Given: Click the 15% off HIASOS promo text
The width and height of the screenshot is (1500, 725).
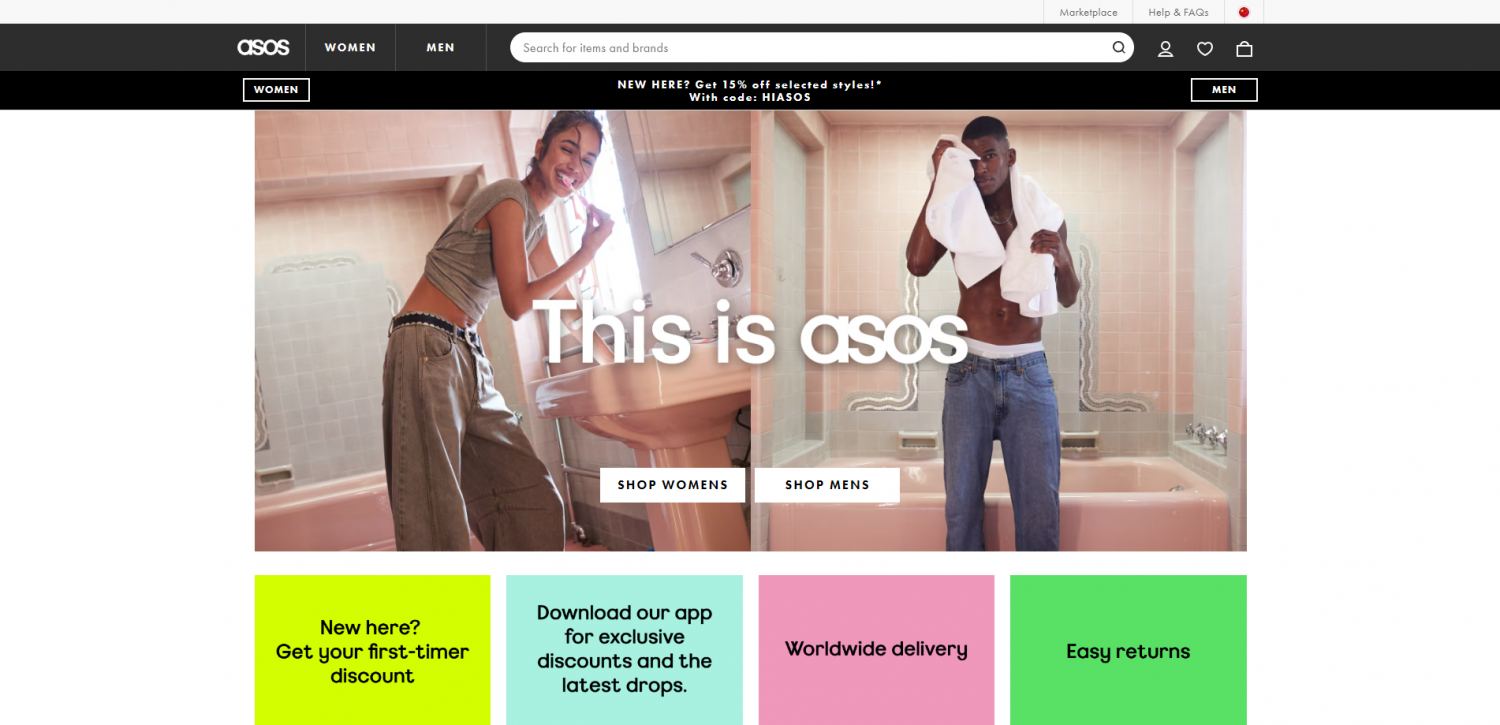Looking at the screenshot, I should point(750,91).
